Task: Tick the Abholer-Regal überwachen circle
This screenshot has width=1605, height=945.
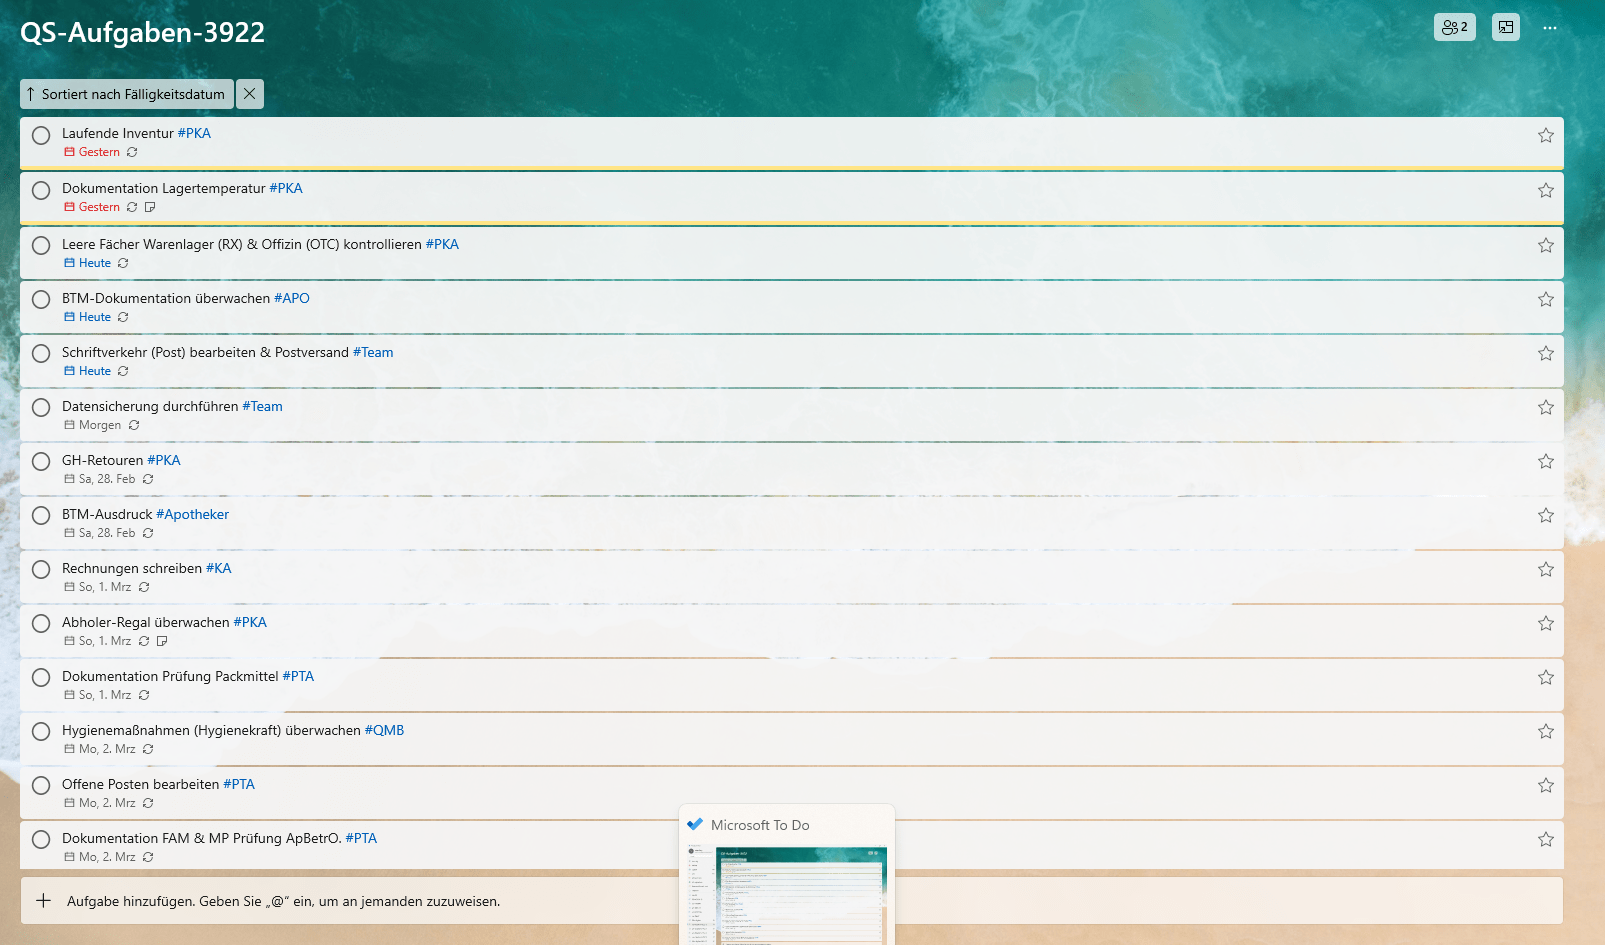Action: [x=41, y=623]
